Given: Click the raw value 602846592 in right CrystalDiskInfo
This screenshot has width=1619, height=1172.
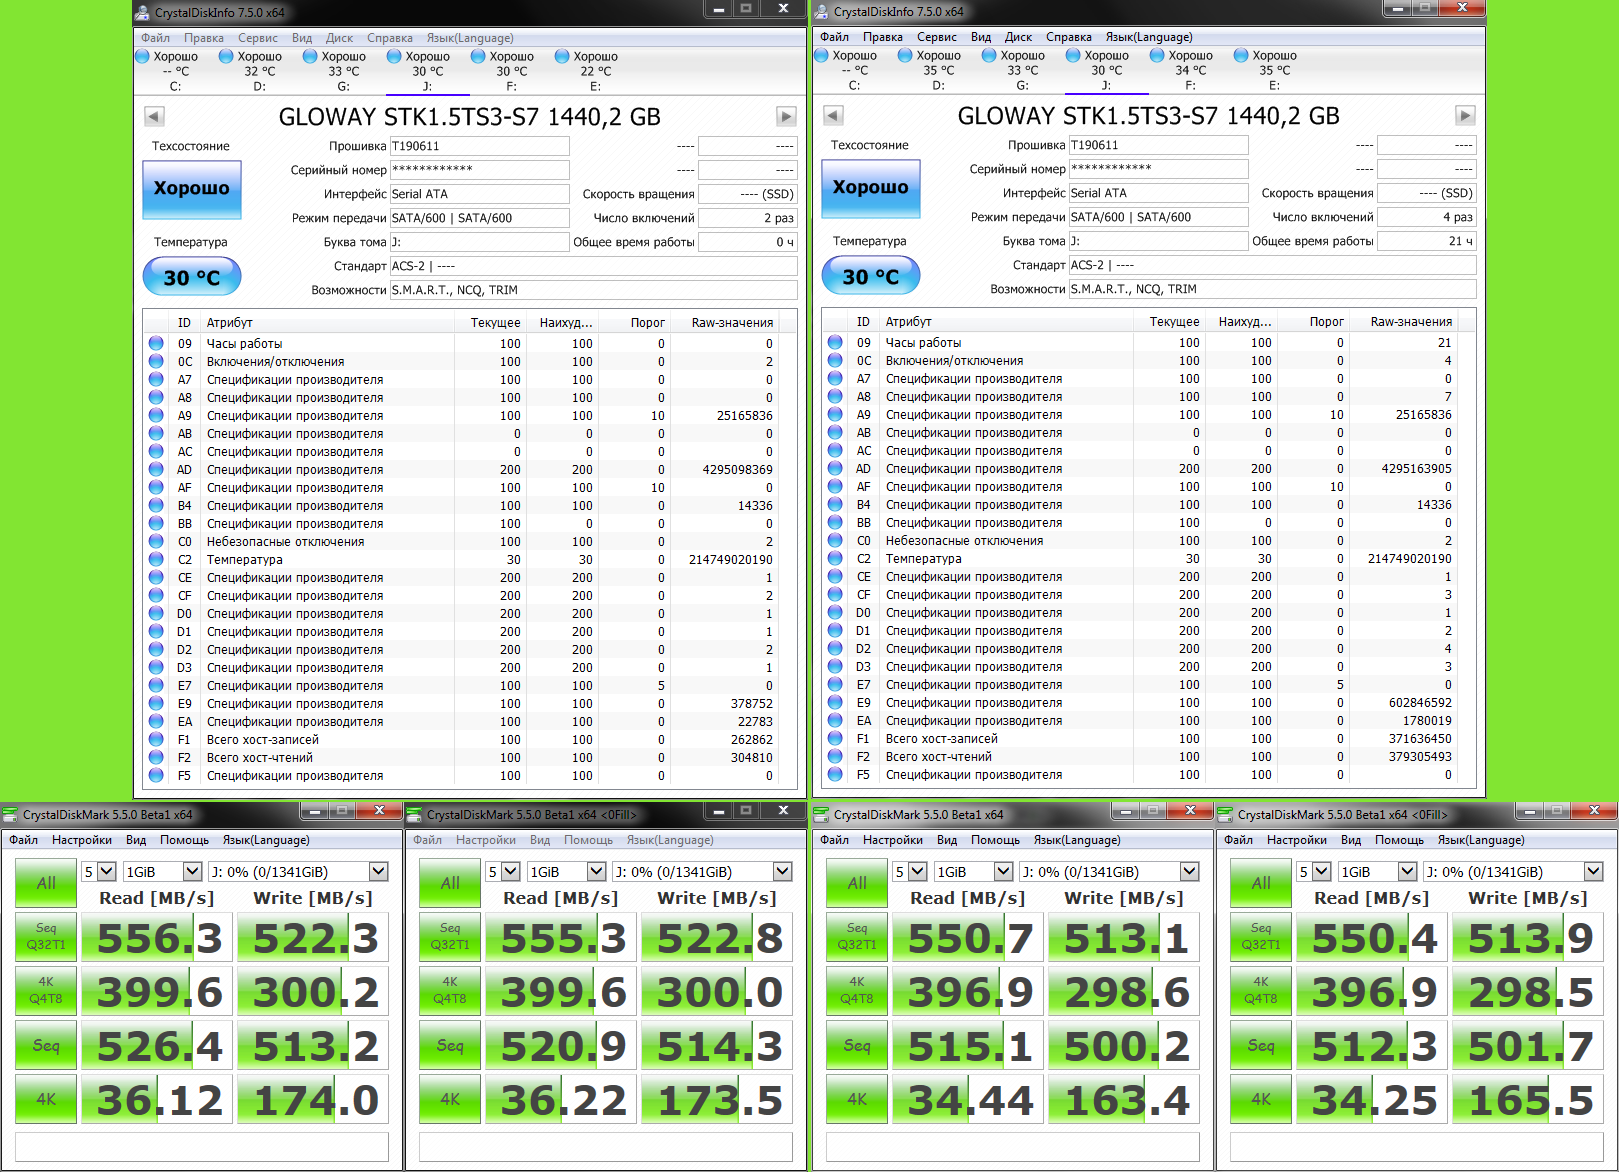Looking at the screenshot, I should point(1420,703).
